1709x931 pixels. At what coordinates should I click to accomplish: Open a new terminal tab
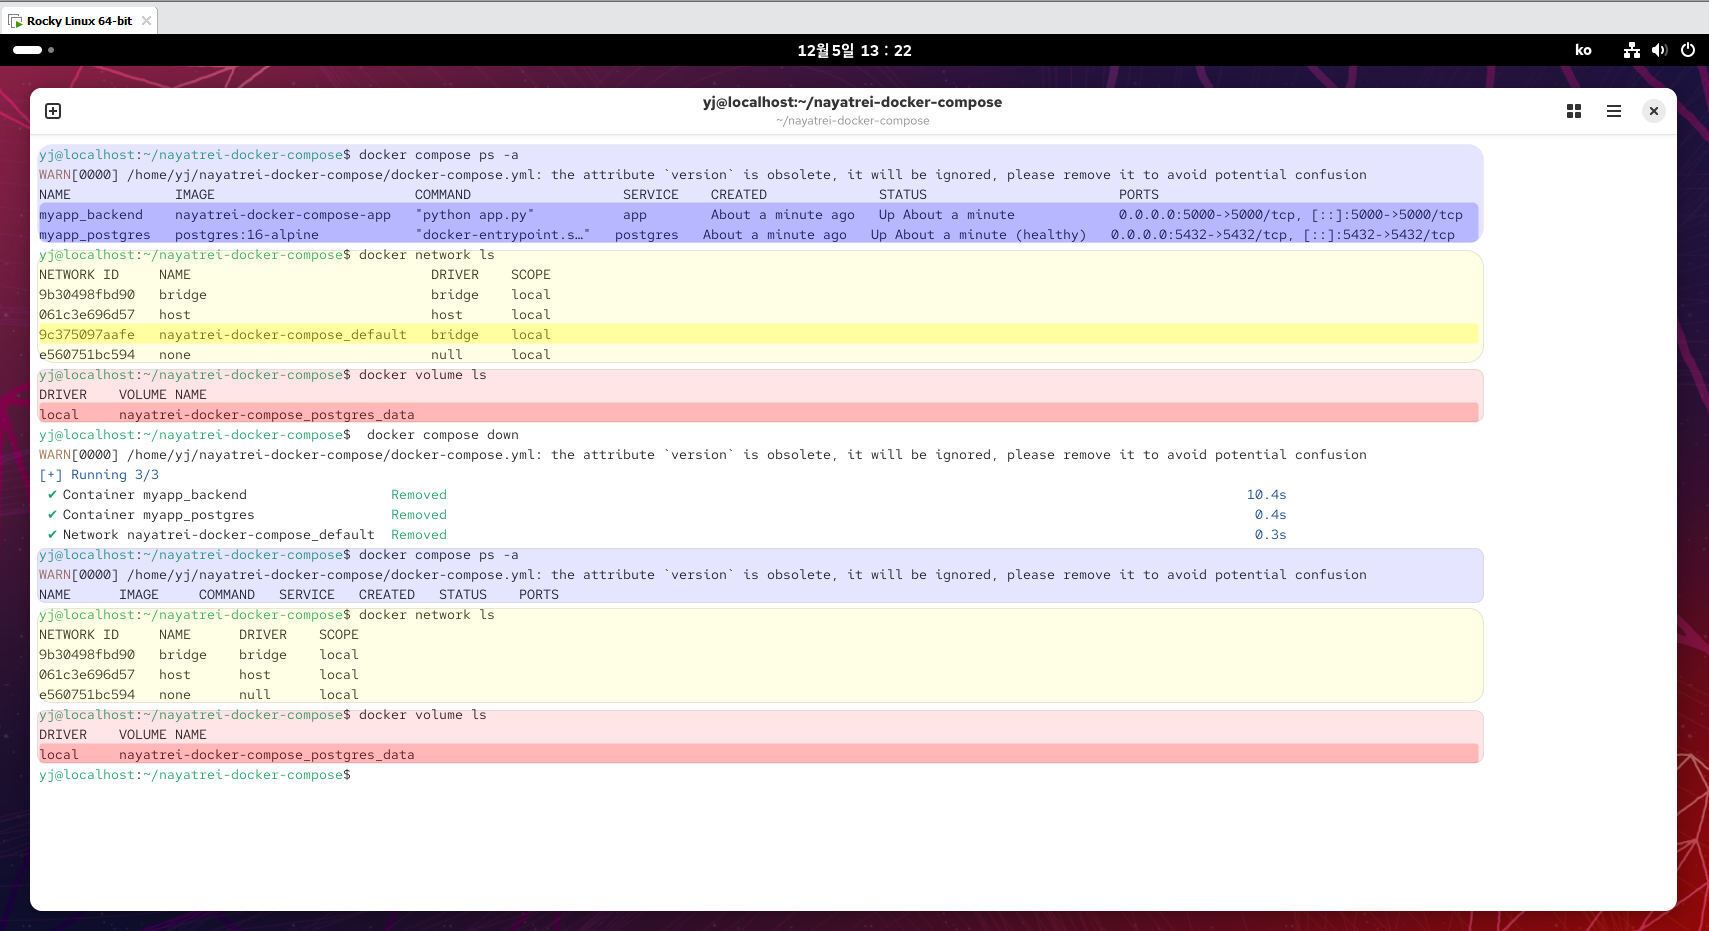point(53,111)
